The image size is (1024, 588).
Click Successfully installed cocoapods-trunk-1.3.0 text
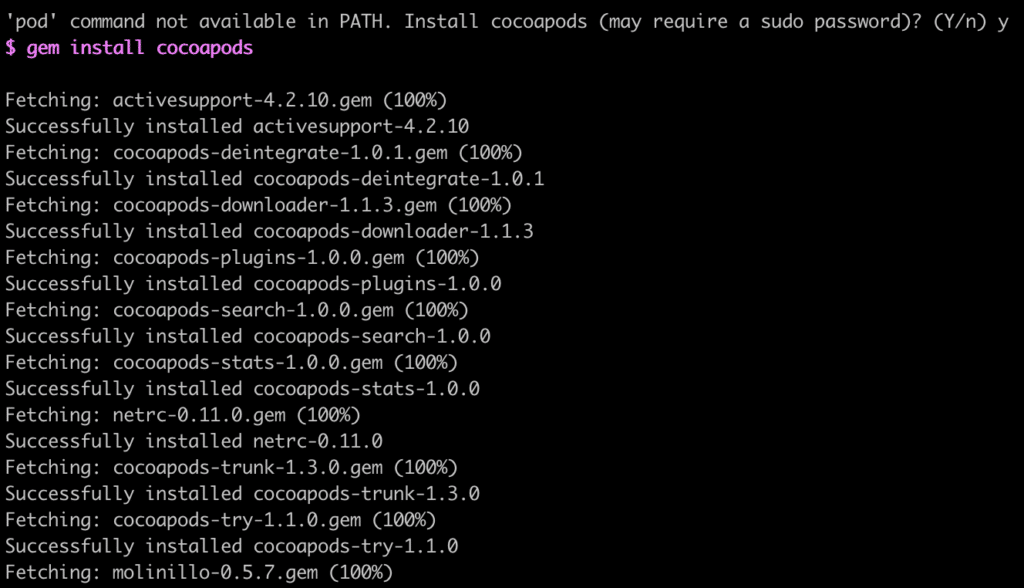coord(242,493)
